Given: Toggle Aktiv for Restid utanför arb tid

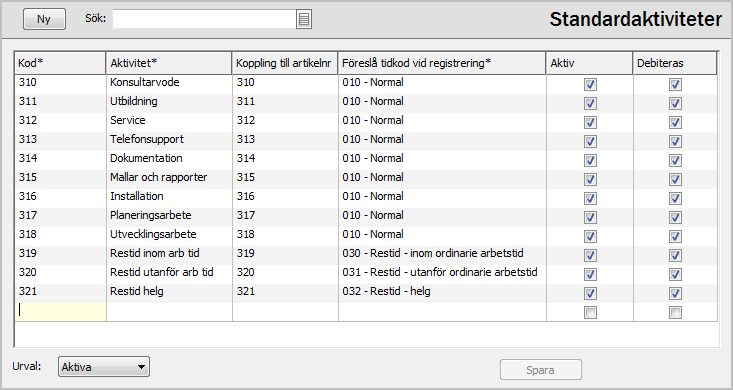Looking at the screenshot, I should [590, 274].
